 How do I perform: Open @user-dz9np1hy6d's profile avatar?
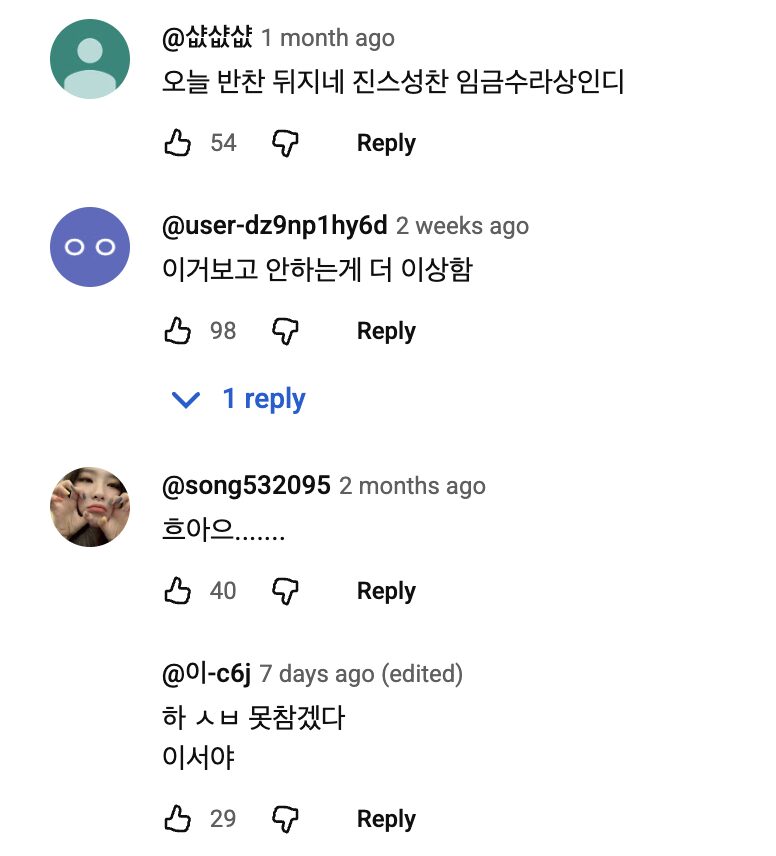tap(90, 247)
